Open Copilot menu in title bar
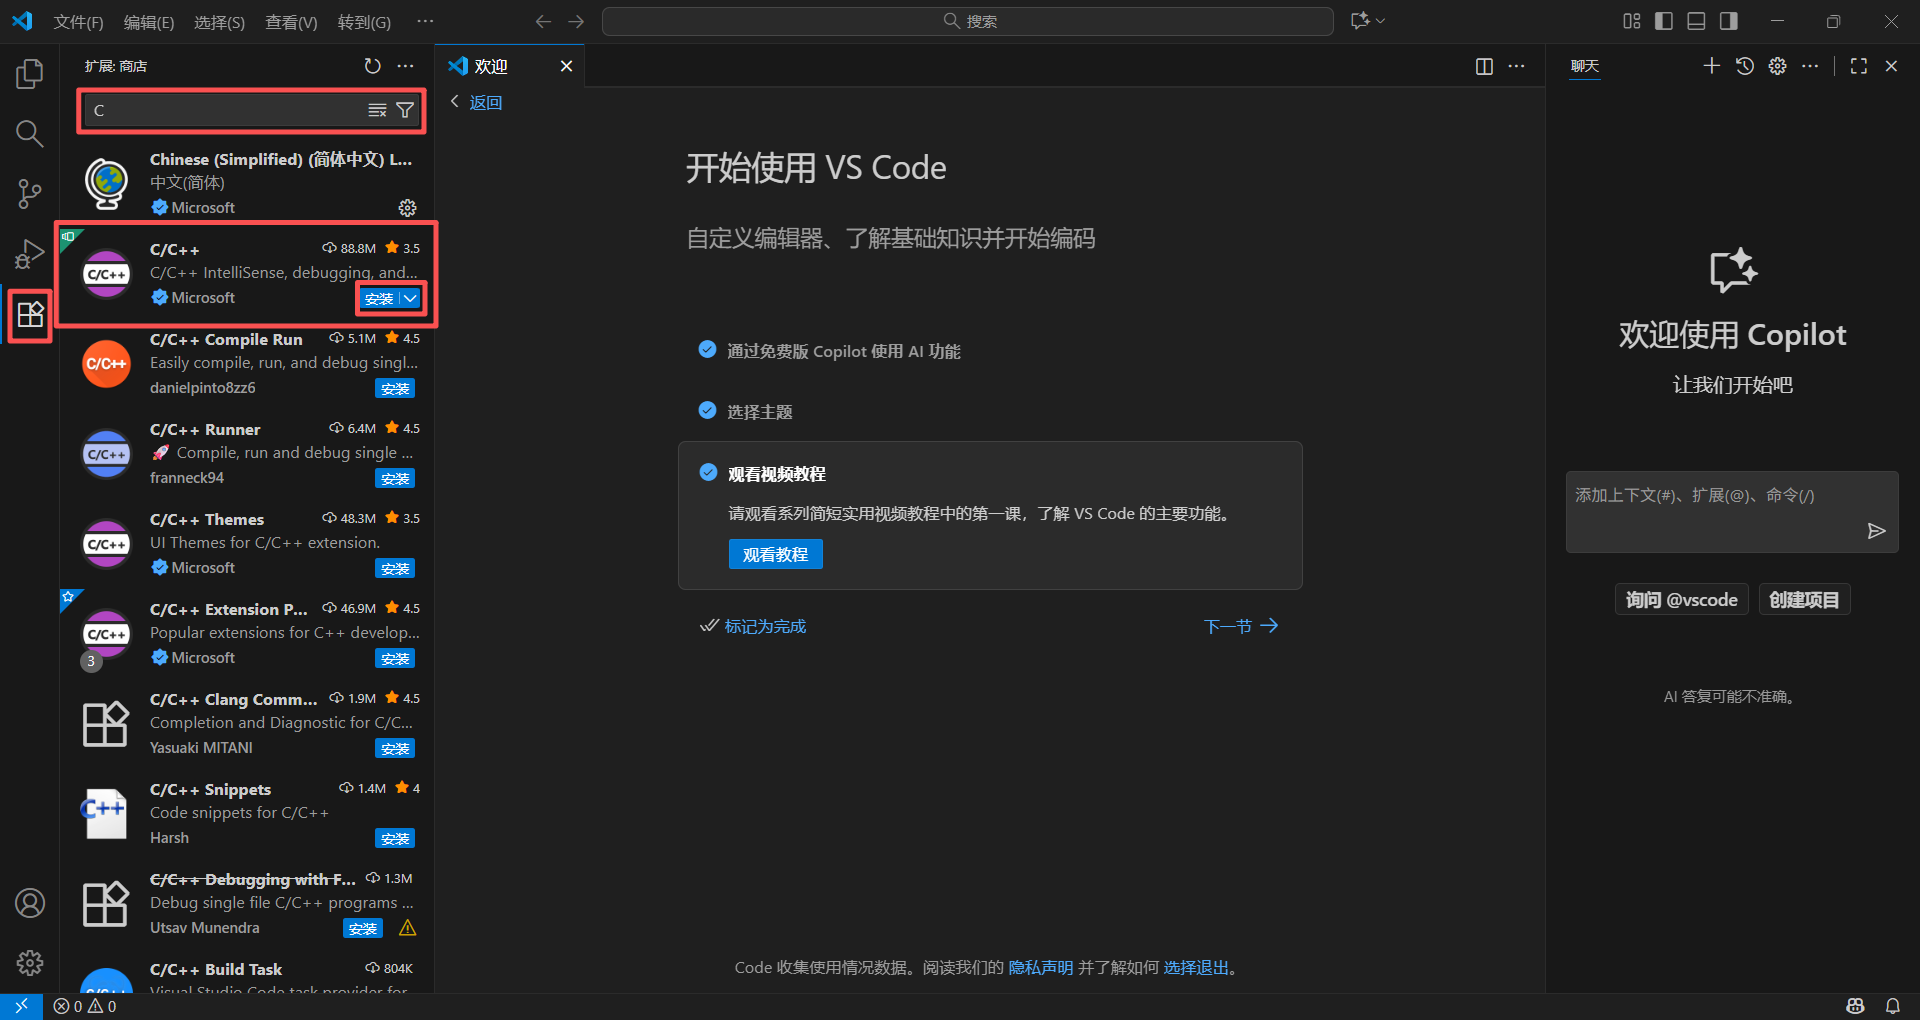The height and width of the screenshot is (1020, 1920). point(1368,21)
